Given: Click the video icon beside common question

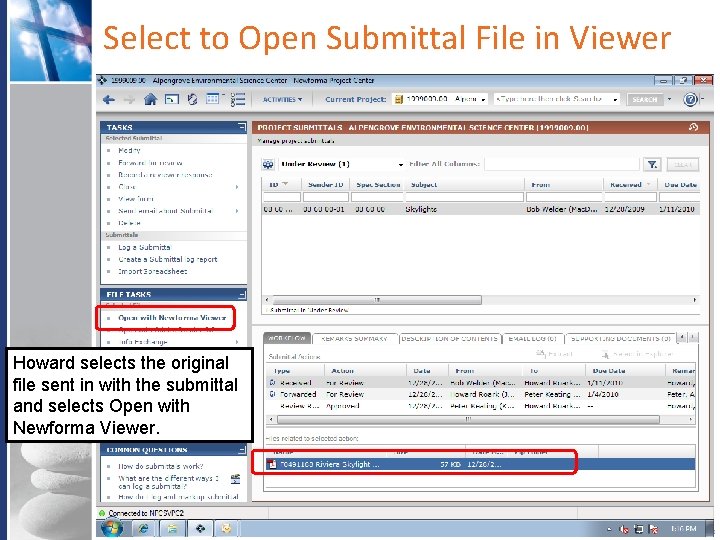Looking at the screenshot, I should (x=235, y=479).
